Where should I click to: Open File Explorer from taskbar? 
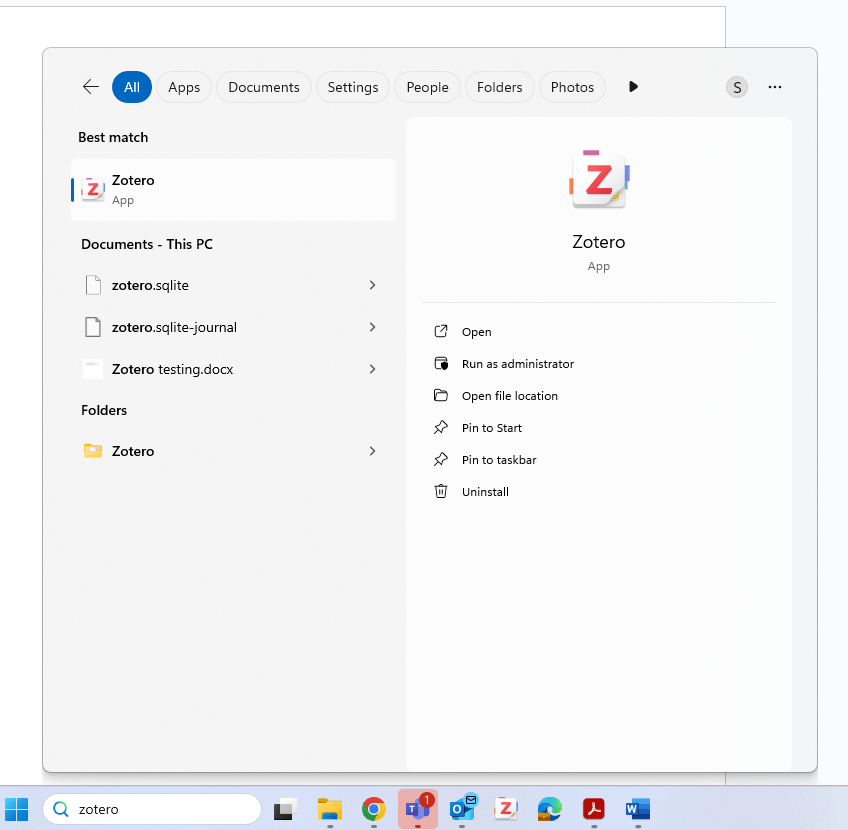[330, 809]
